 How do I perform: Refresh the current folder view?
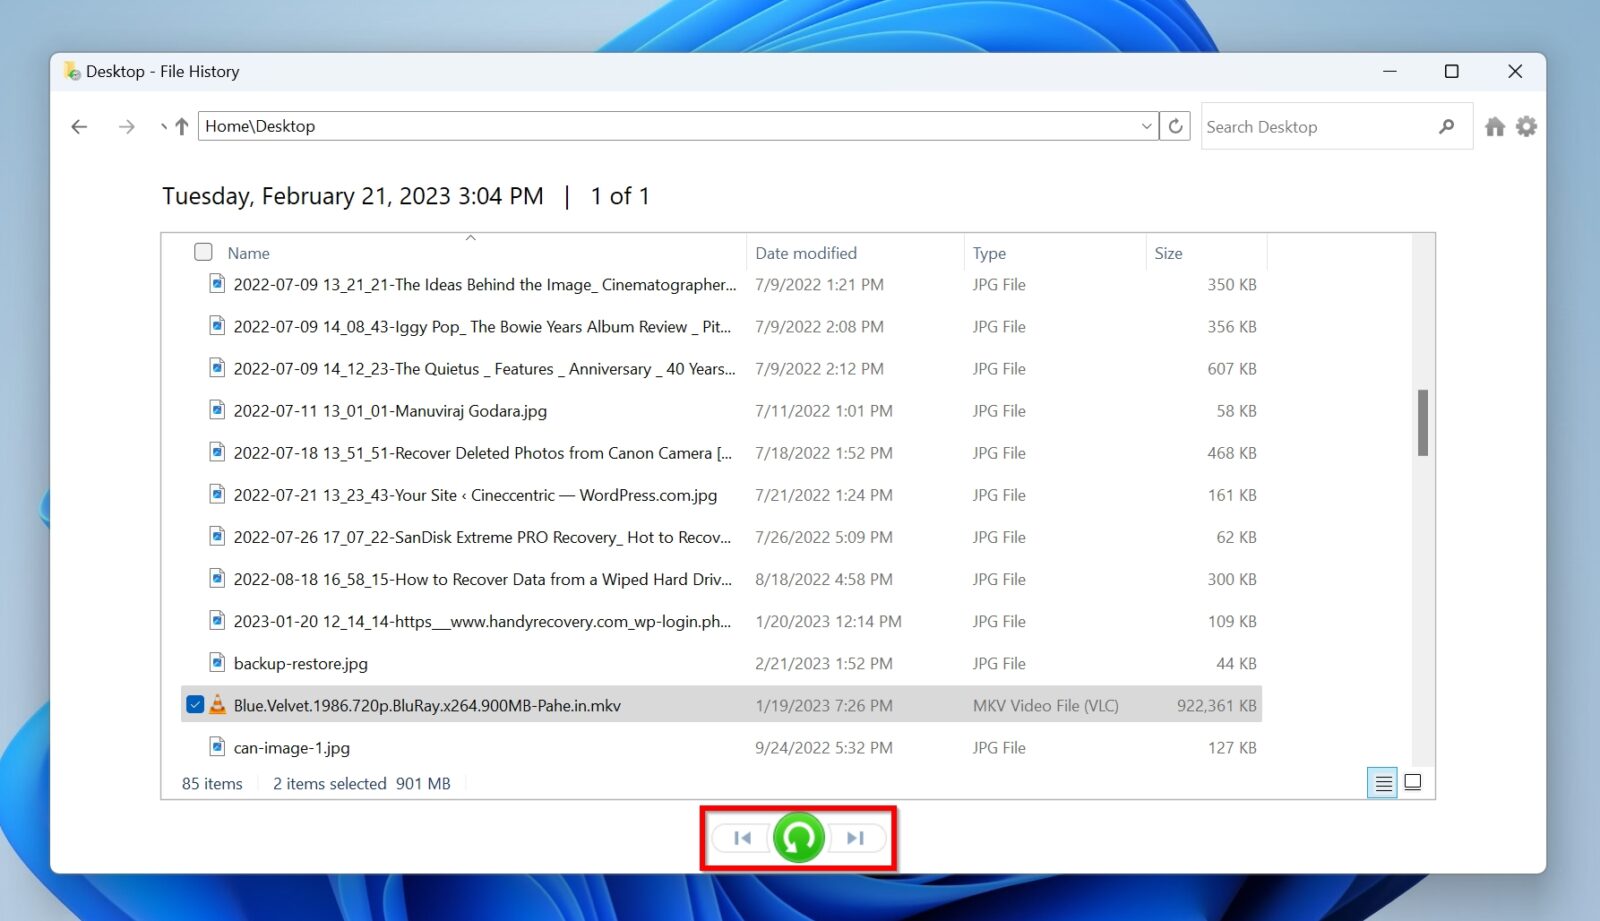point(1175,125)
